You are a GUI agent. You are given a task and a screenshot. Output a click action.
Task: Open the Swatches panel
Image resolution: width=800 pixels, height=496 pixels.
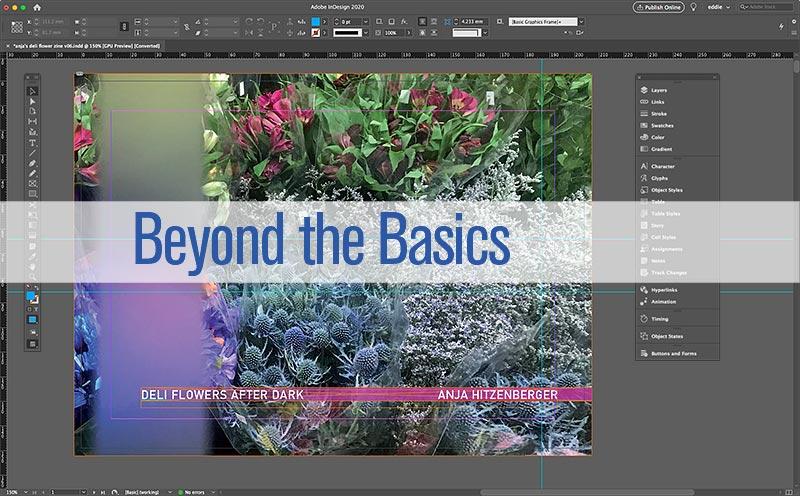(x=661, y=126)
